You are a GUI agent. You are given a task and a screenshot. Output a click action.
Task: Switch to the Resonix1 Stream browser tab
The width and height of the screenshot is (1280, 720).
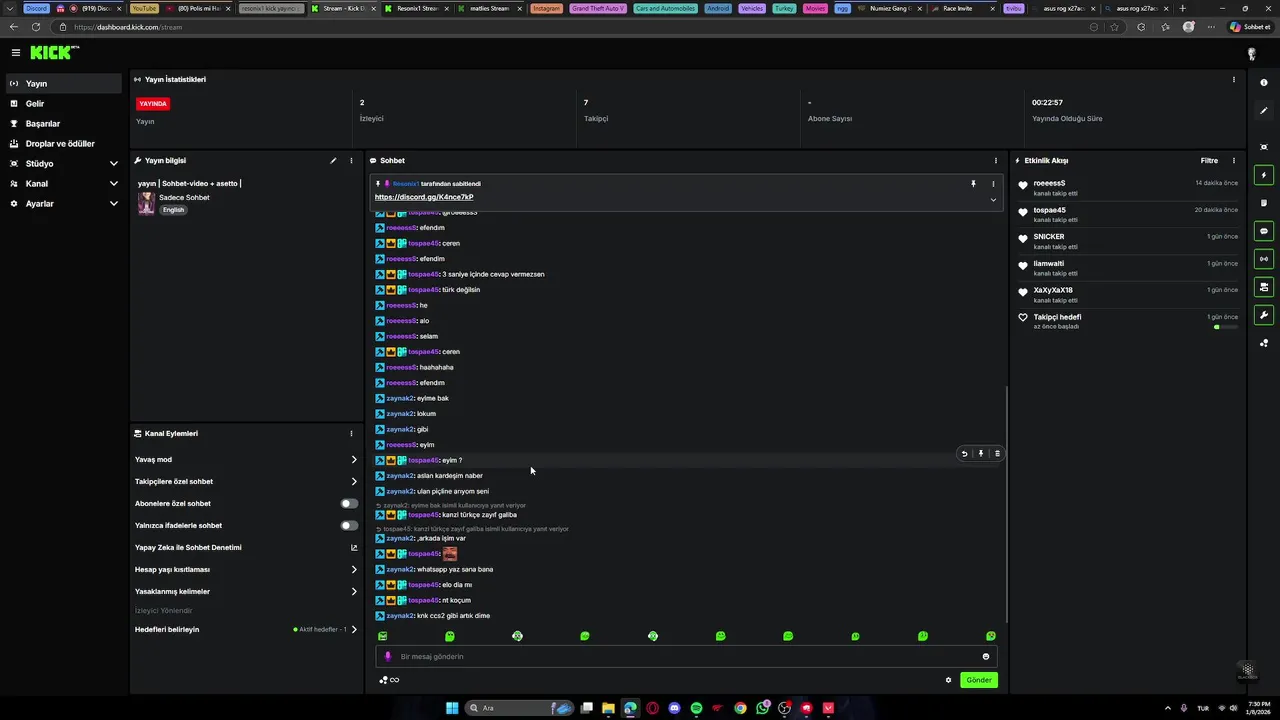point(418,8)
